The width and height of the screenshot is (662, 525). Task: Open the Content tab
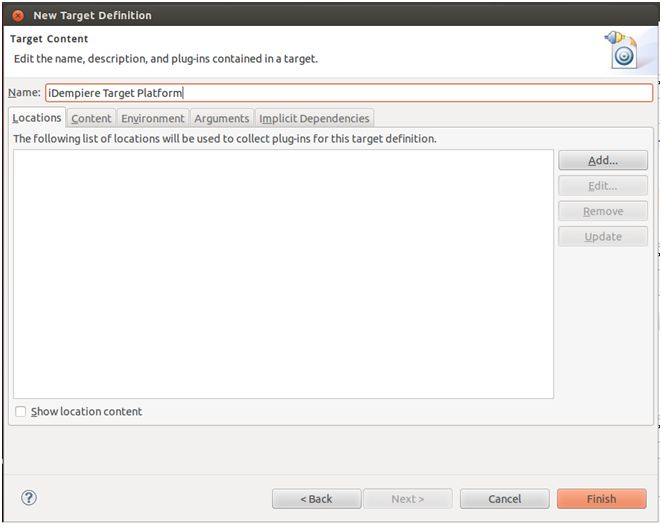click(91, 119)
